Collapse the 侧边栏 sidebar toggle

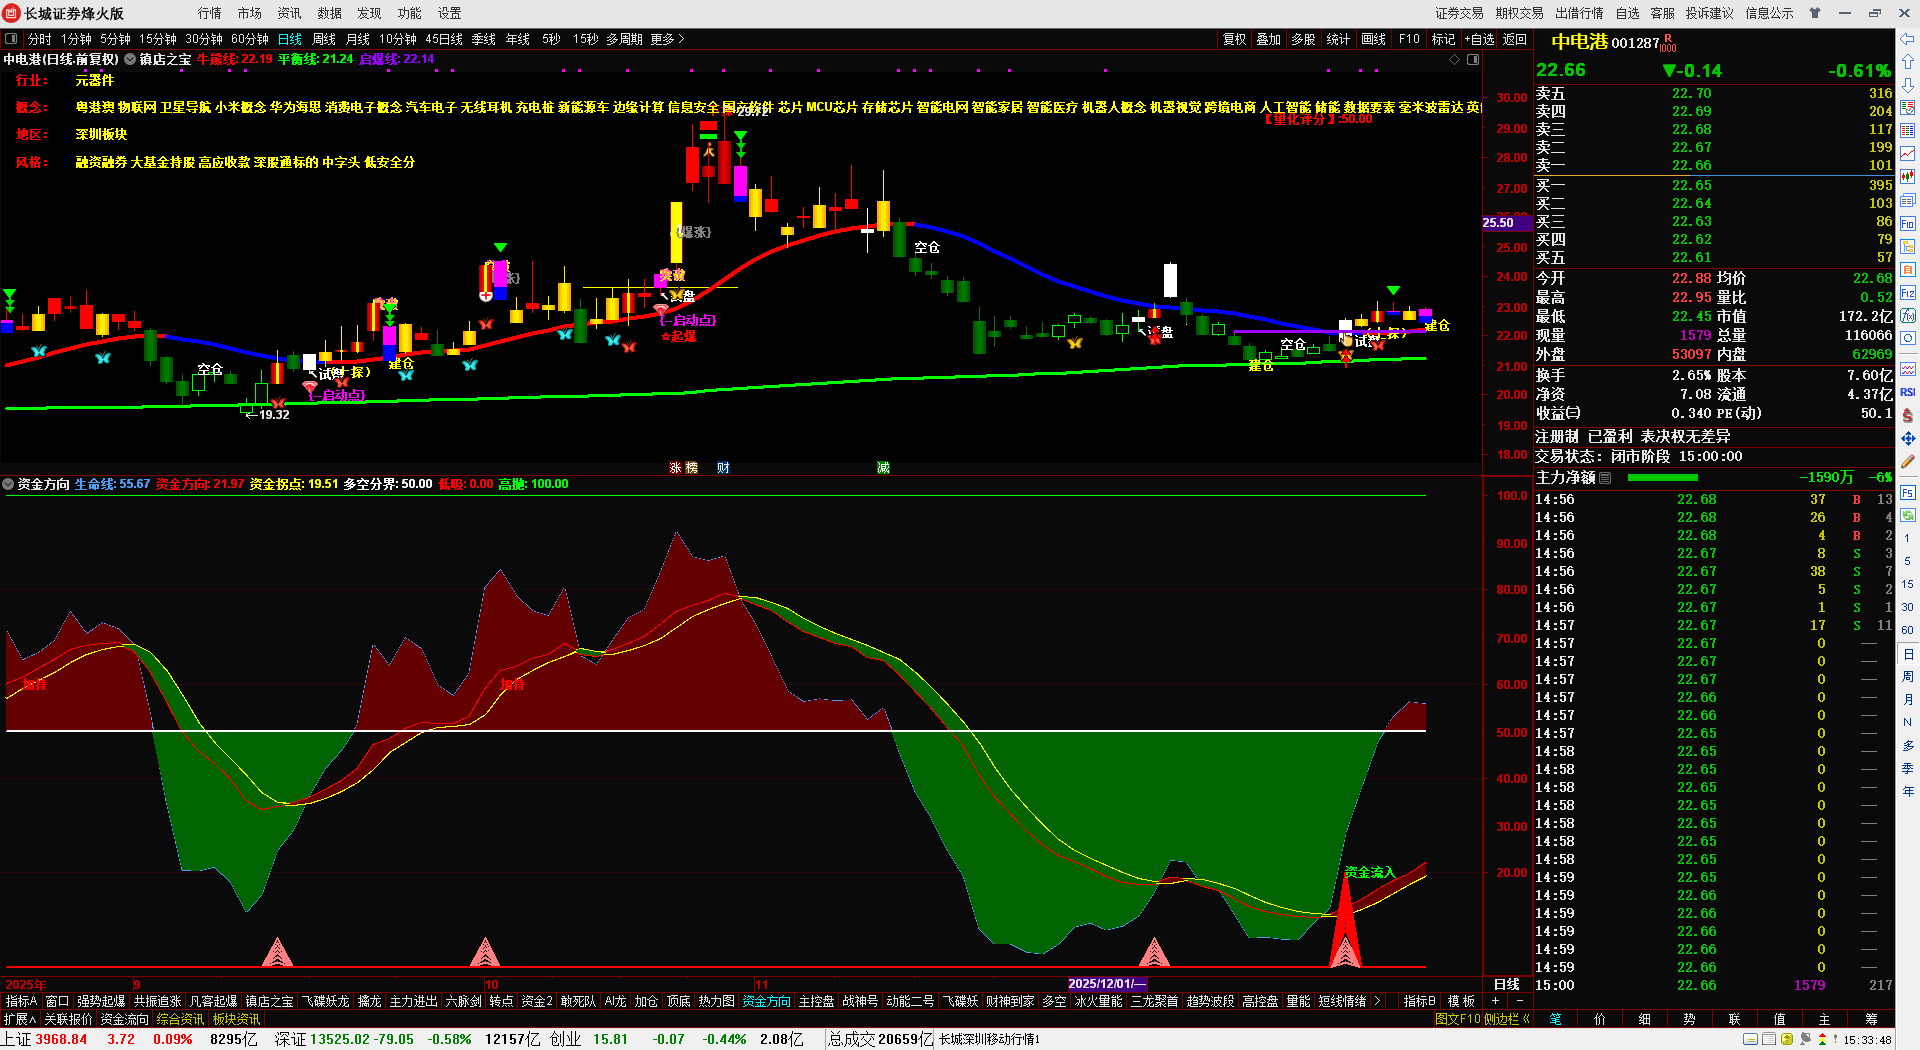coord(1507,1019)
